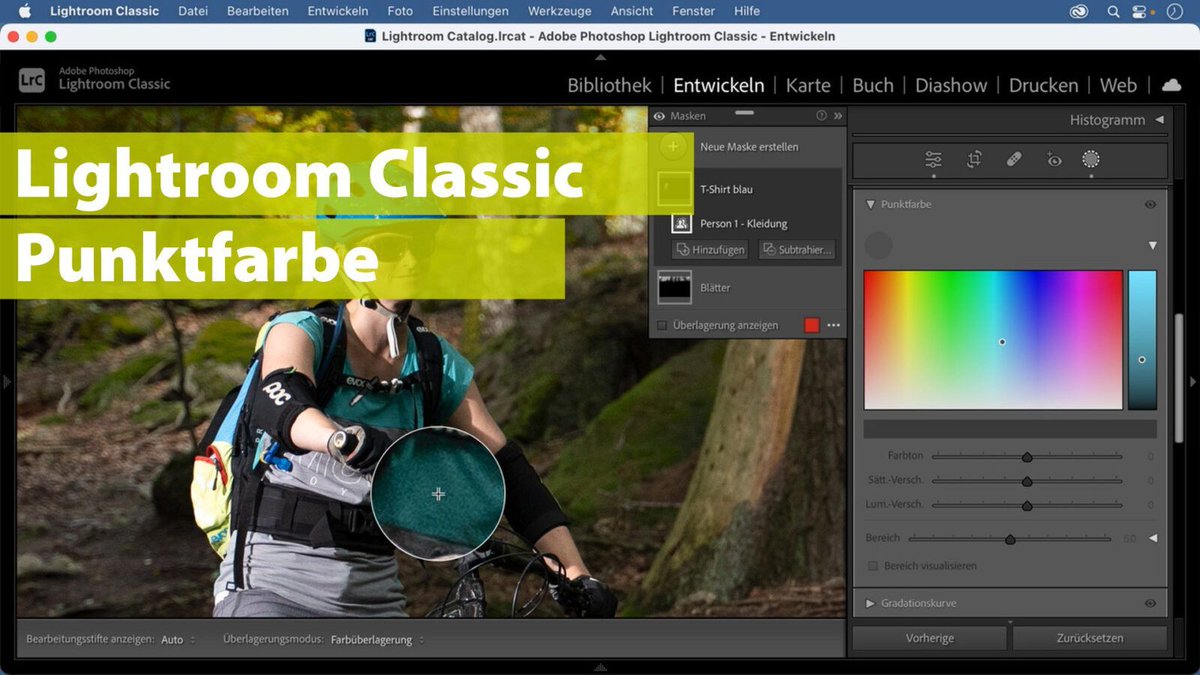Click the right panel scrollbar
Screen dimensions: 1200x675
point(1179,379)
